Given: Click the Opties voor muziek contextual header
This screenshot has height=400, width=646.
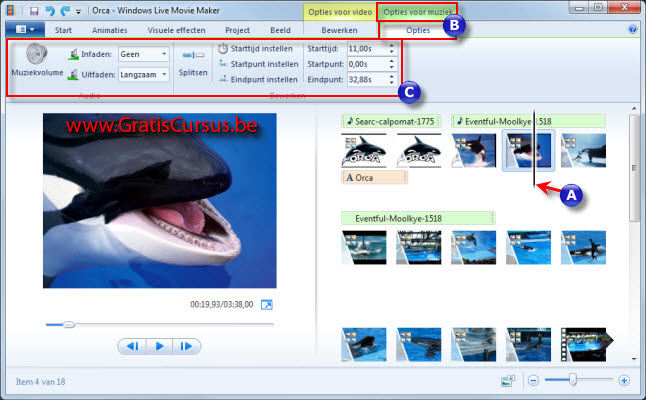Looking at the screenshot, I should (417, 12).
